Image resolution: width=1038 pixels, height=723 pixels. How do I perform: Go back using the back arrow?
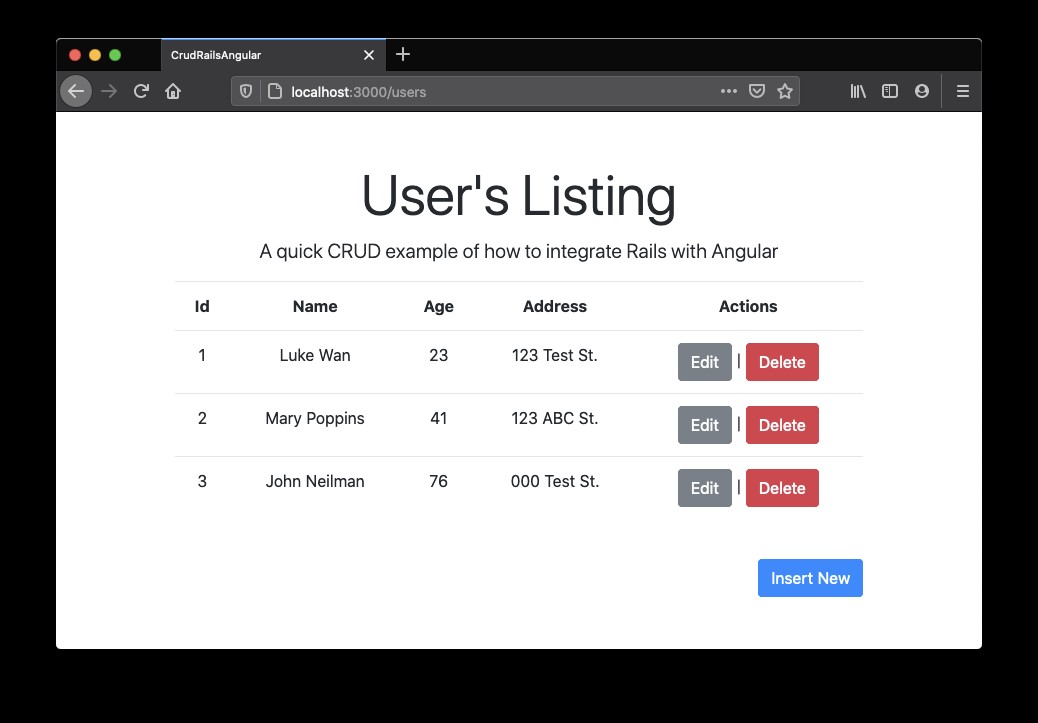coord(76,91)
